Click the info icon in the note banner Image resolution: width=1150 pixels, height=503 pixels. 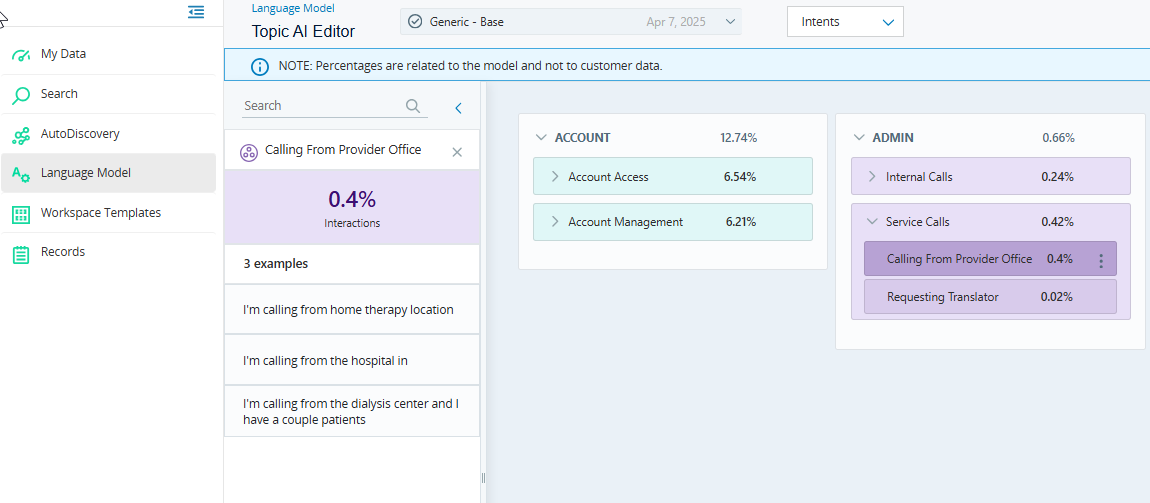click(x=259, y=67)
